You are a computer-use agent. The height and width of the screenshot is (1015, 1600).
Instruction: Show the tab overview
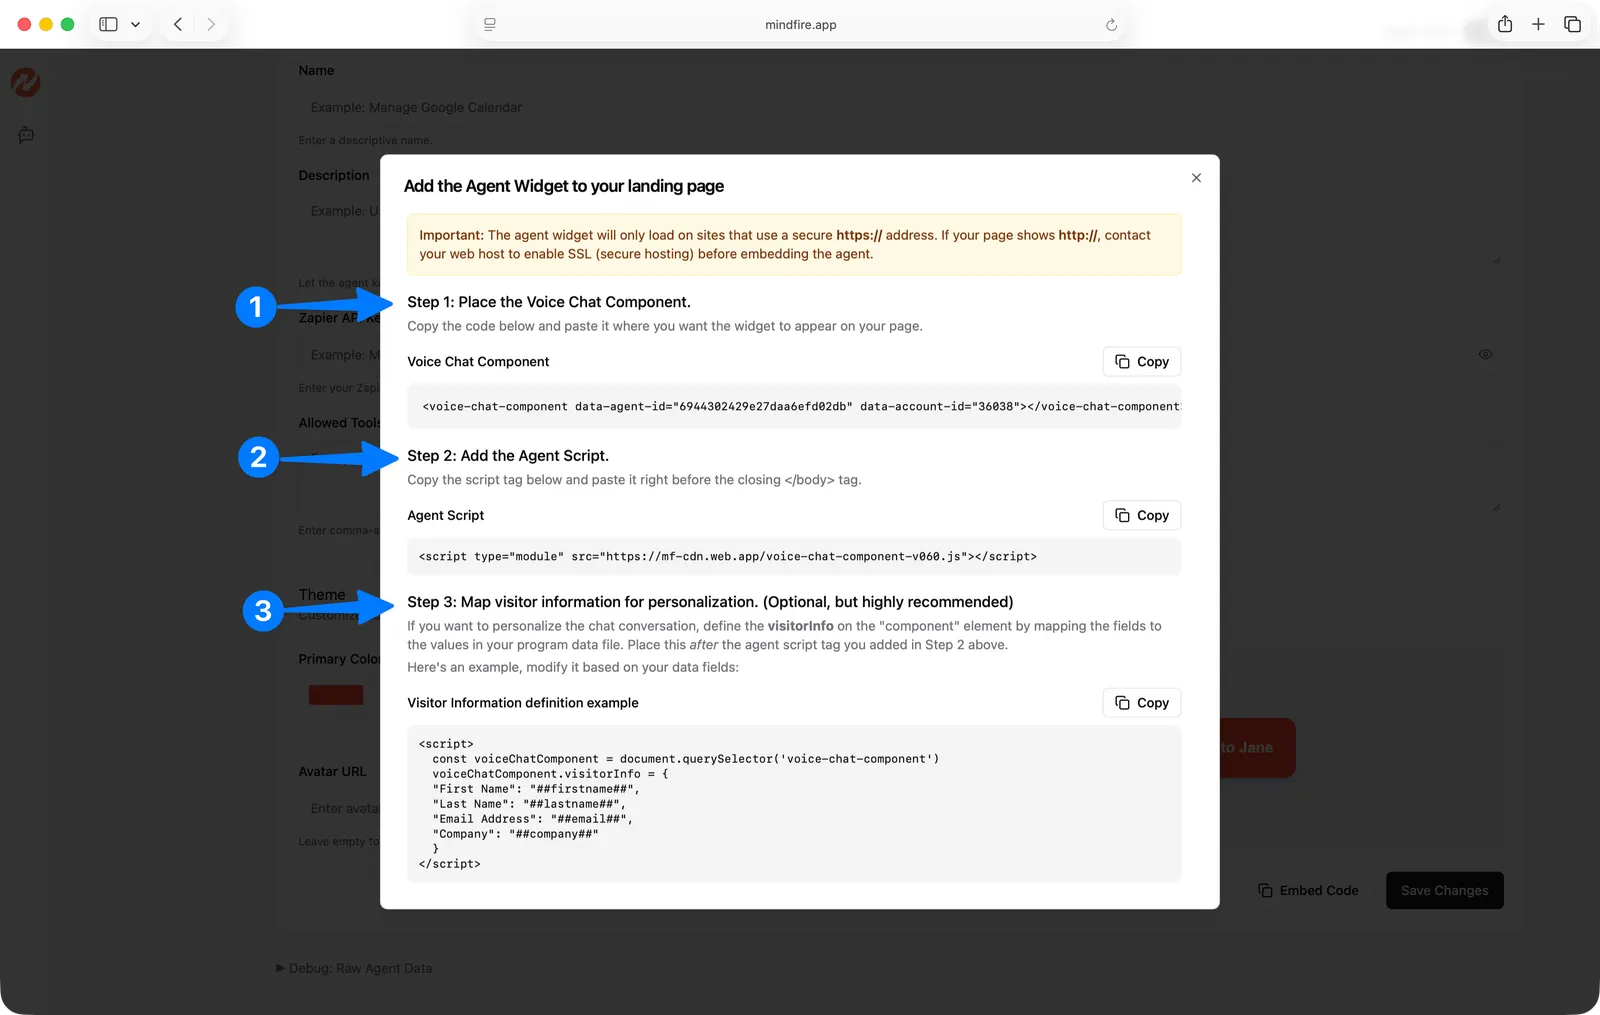pos(1572,24)
